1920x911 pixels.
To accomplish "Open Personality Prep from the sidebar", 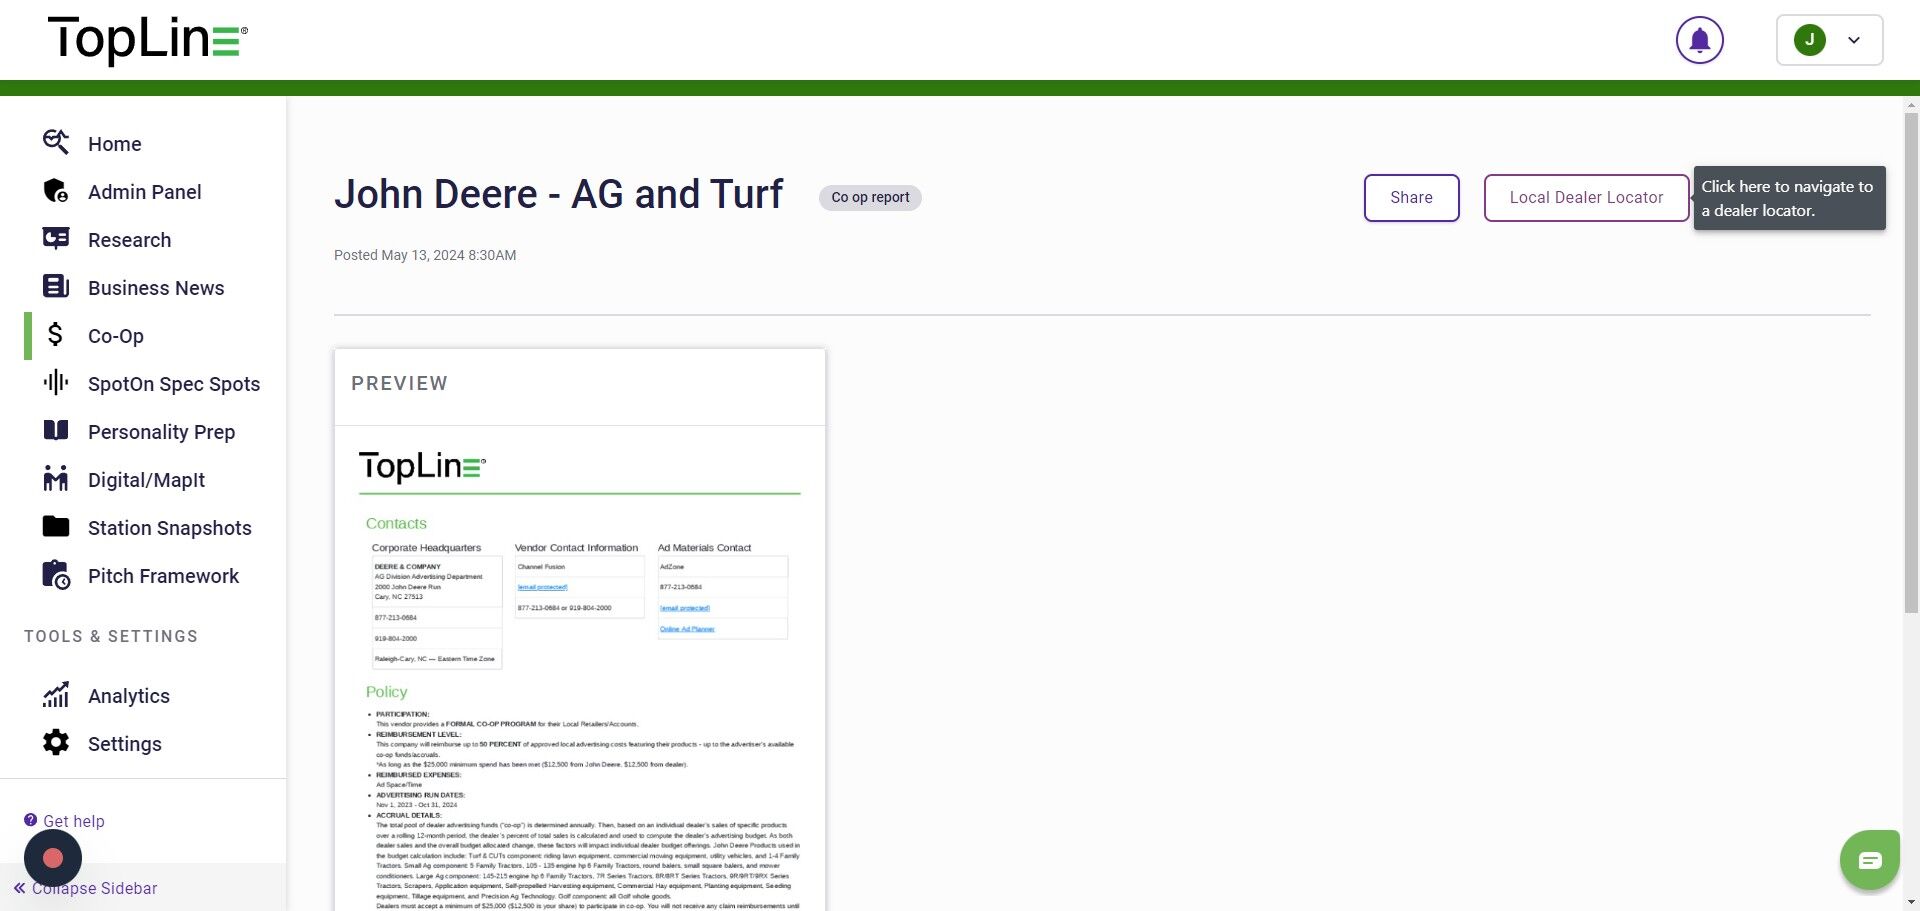I will [x=160, y=432].
